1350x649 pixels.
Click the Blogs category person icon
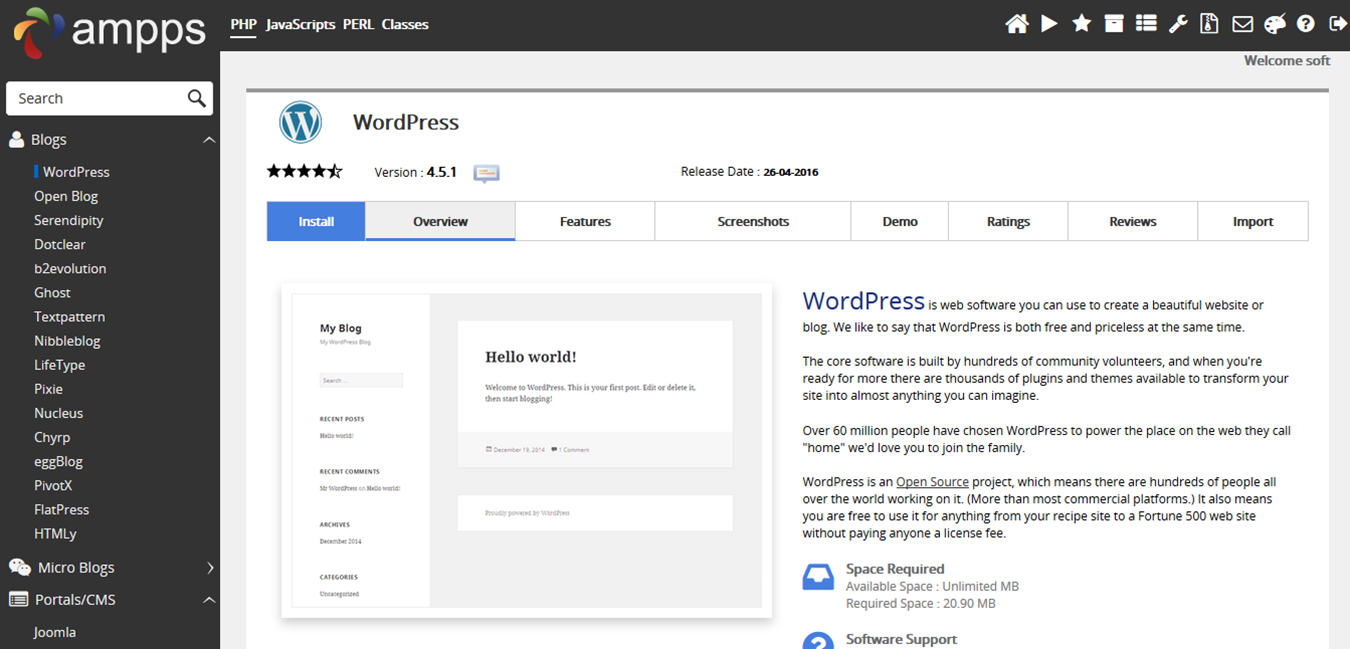(x=16, y=140)
